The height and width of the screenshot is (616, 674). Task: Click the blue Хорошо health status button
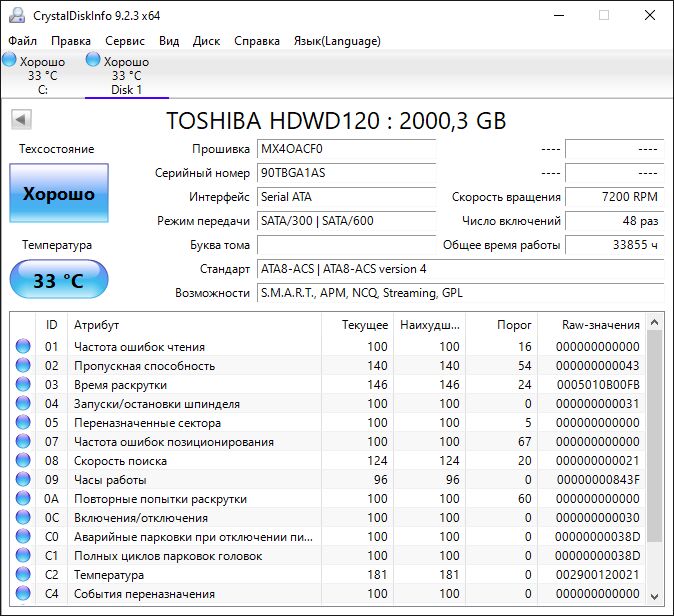[59, 194]
